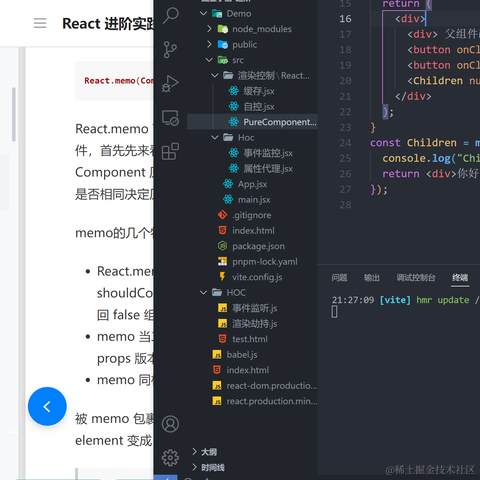The height and width of the screenshot is (480, 480).
Task: Switch to 调试控制台 debug console tab
Action: [416, 278]
